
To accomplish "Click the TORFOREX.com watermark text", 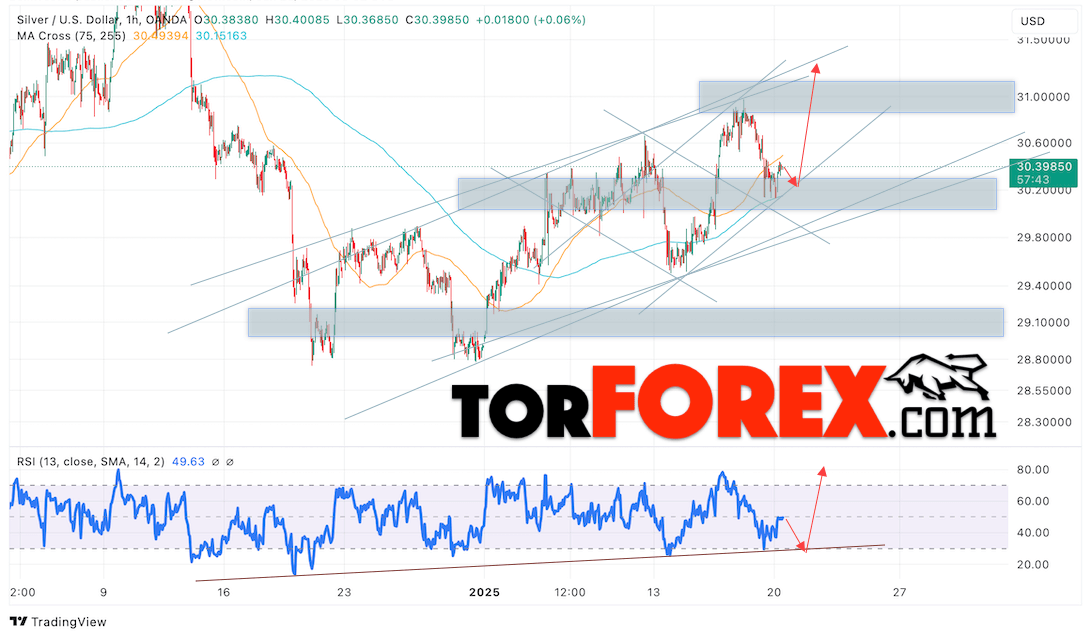I will 723,402.
